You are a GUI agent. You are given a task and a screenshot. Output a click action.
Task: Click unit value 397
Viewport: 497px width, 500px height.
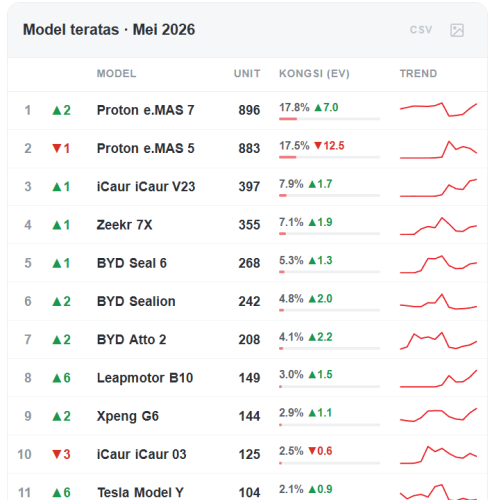249,187
